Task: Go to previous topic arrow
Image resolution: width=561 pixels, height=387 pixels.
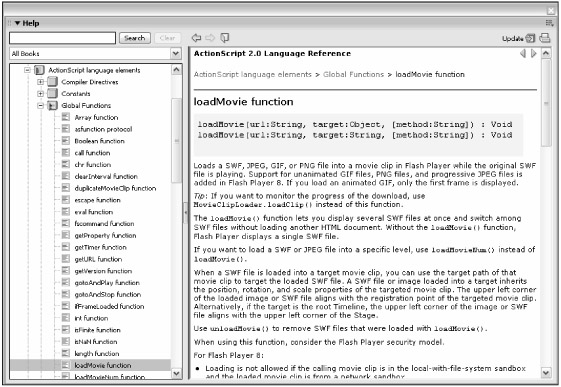Action: [523, 54]
